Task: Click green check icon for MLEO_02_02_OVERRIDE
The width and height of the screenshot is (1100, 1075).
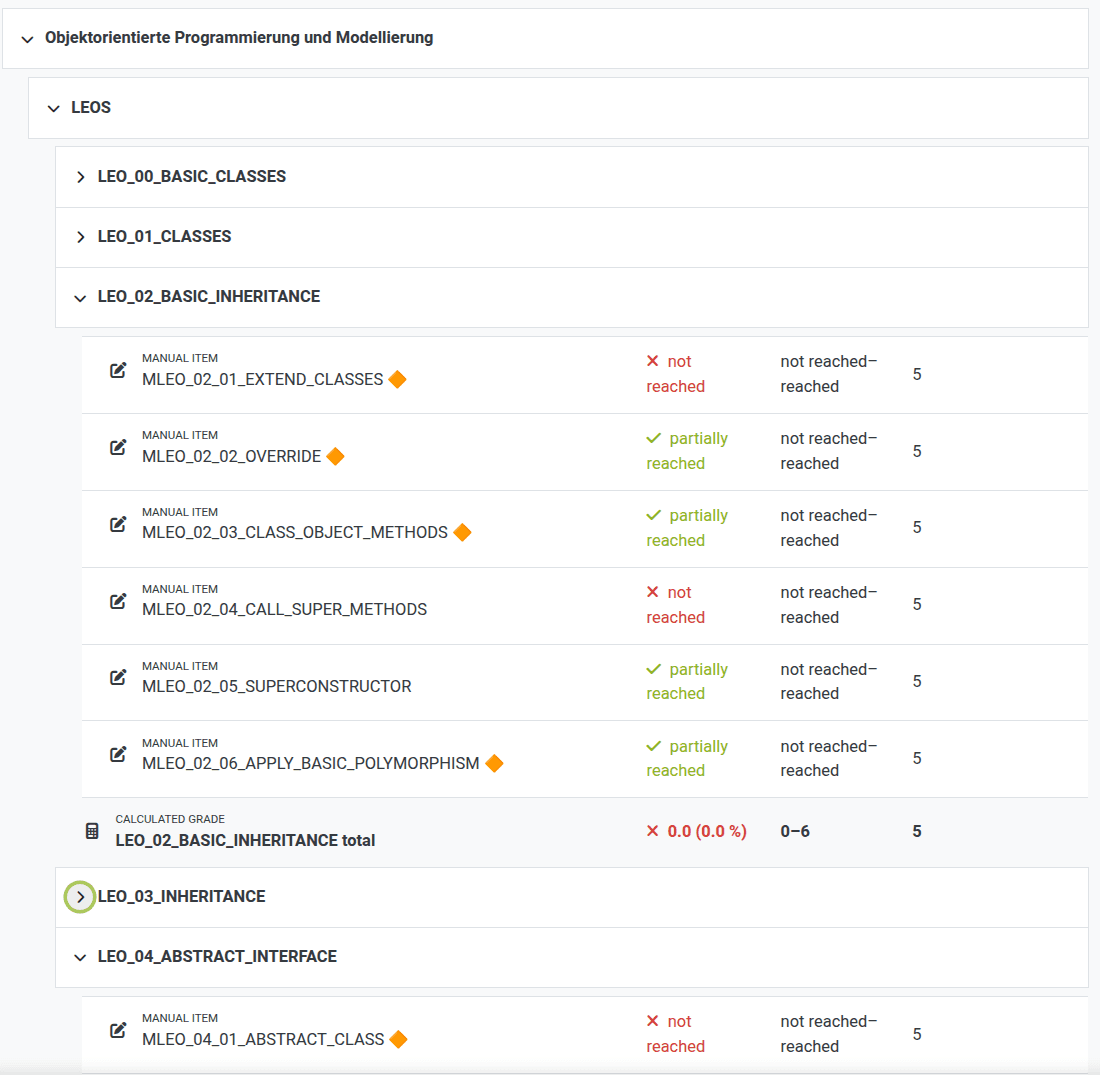Action: pos(654,439)
